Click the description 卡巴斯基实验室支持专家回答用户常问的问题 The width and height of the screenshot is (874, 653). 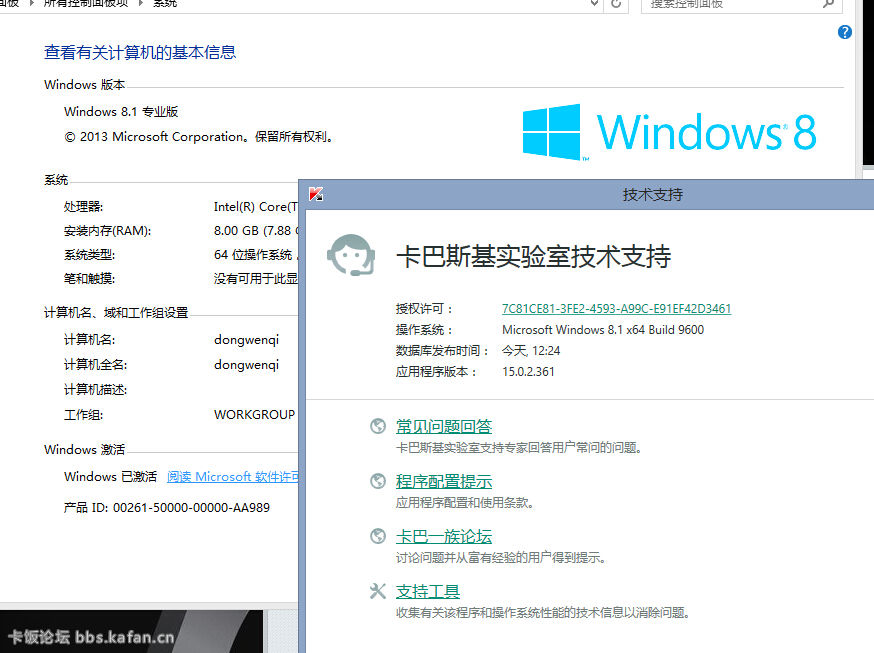coord(519,447)
